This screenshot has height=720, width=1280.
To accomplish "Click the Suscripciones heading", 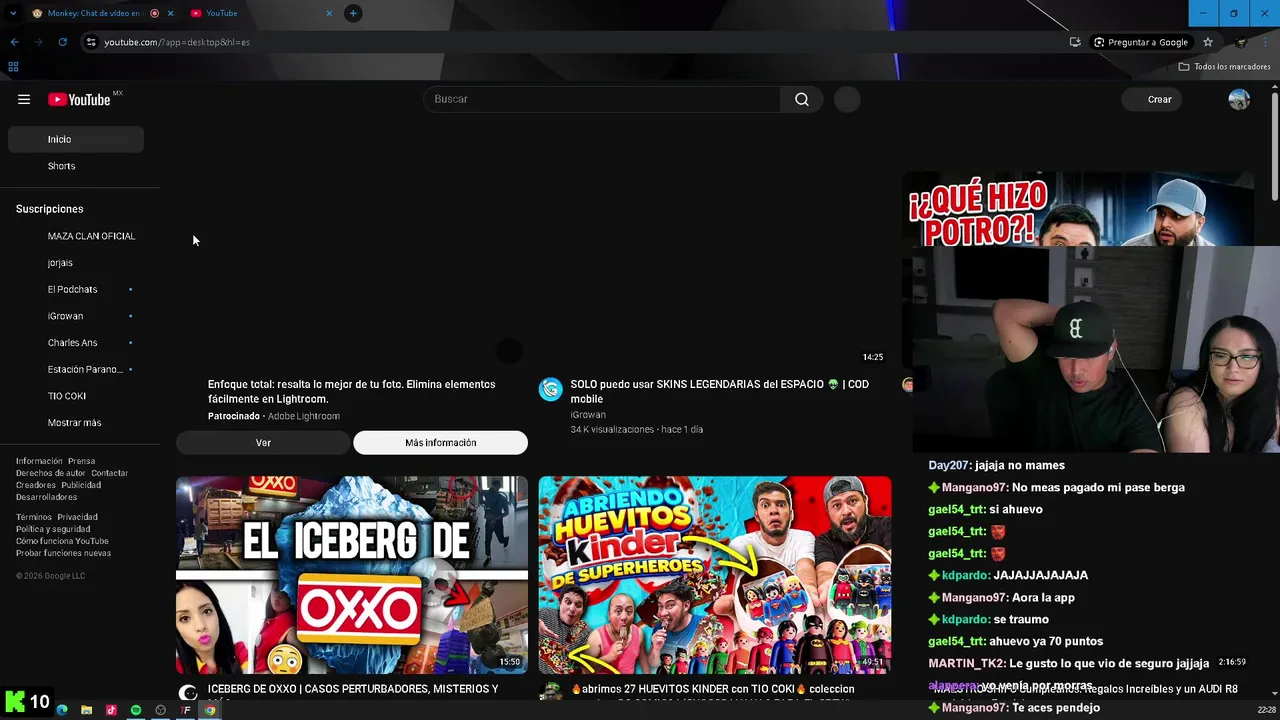I will click(x=49, y=209).
